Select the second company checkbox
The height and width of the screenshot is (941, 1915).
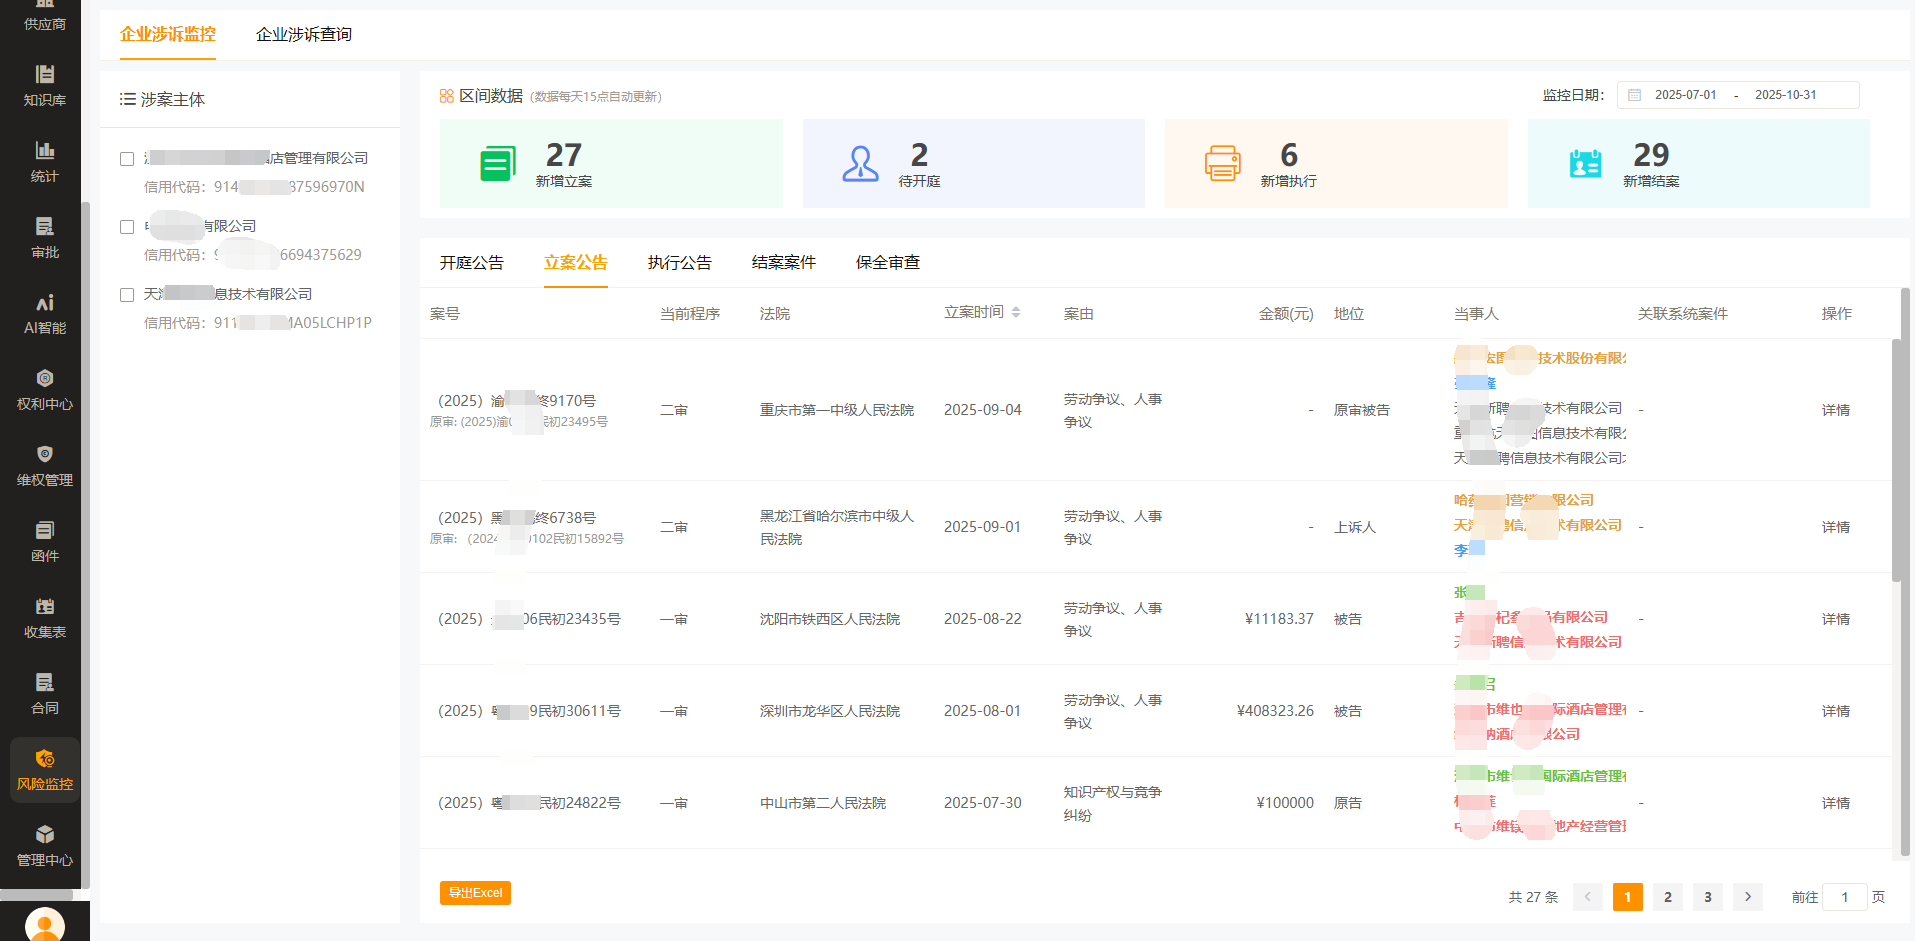point(126,226)
